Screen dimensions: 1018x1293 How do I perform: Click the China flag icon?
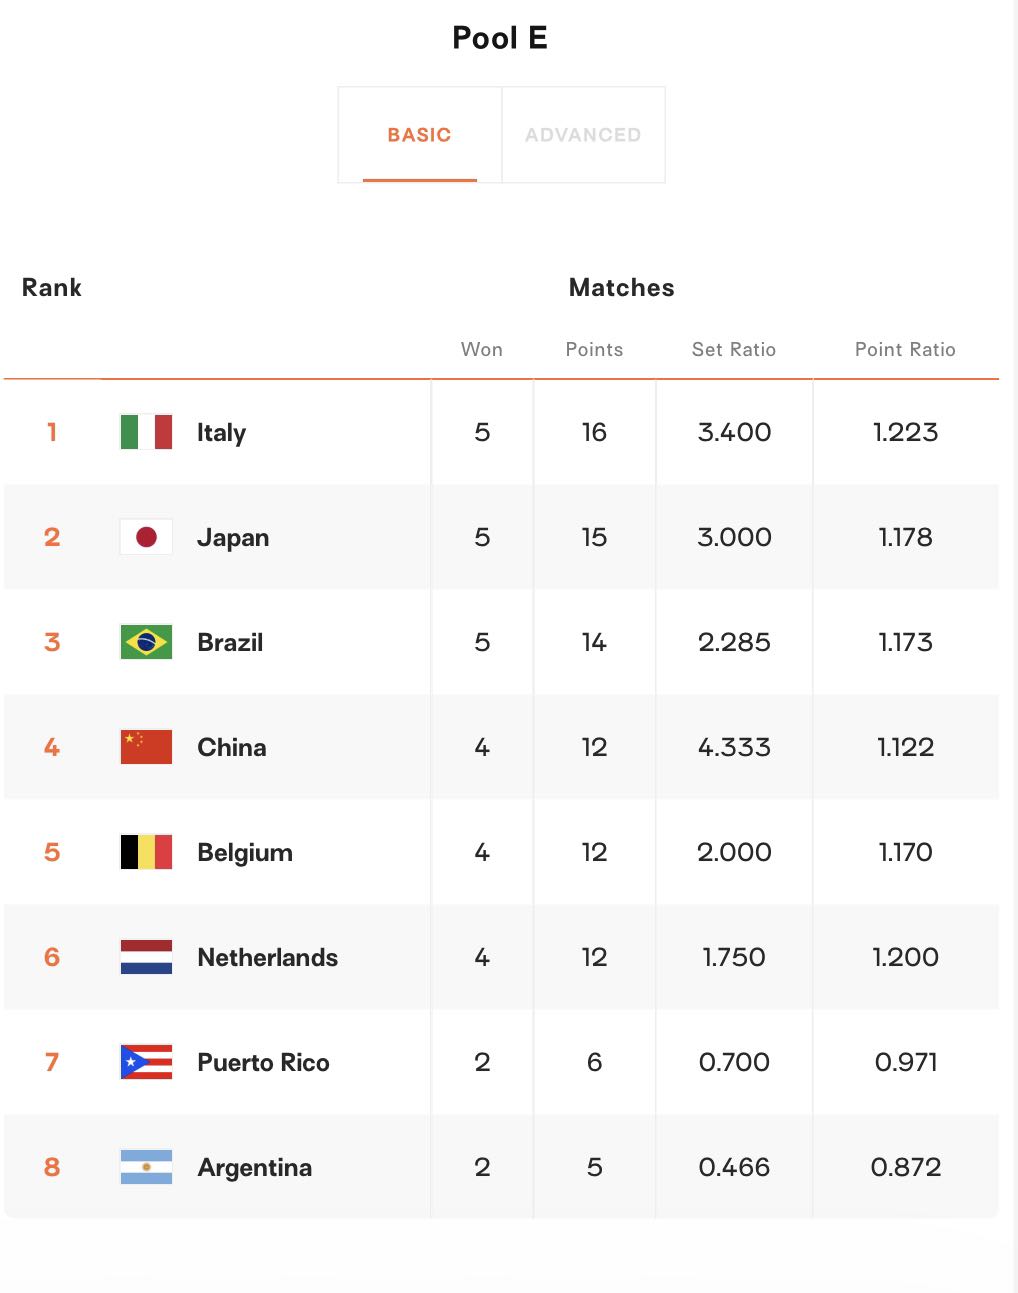click(x=146, y=747)
